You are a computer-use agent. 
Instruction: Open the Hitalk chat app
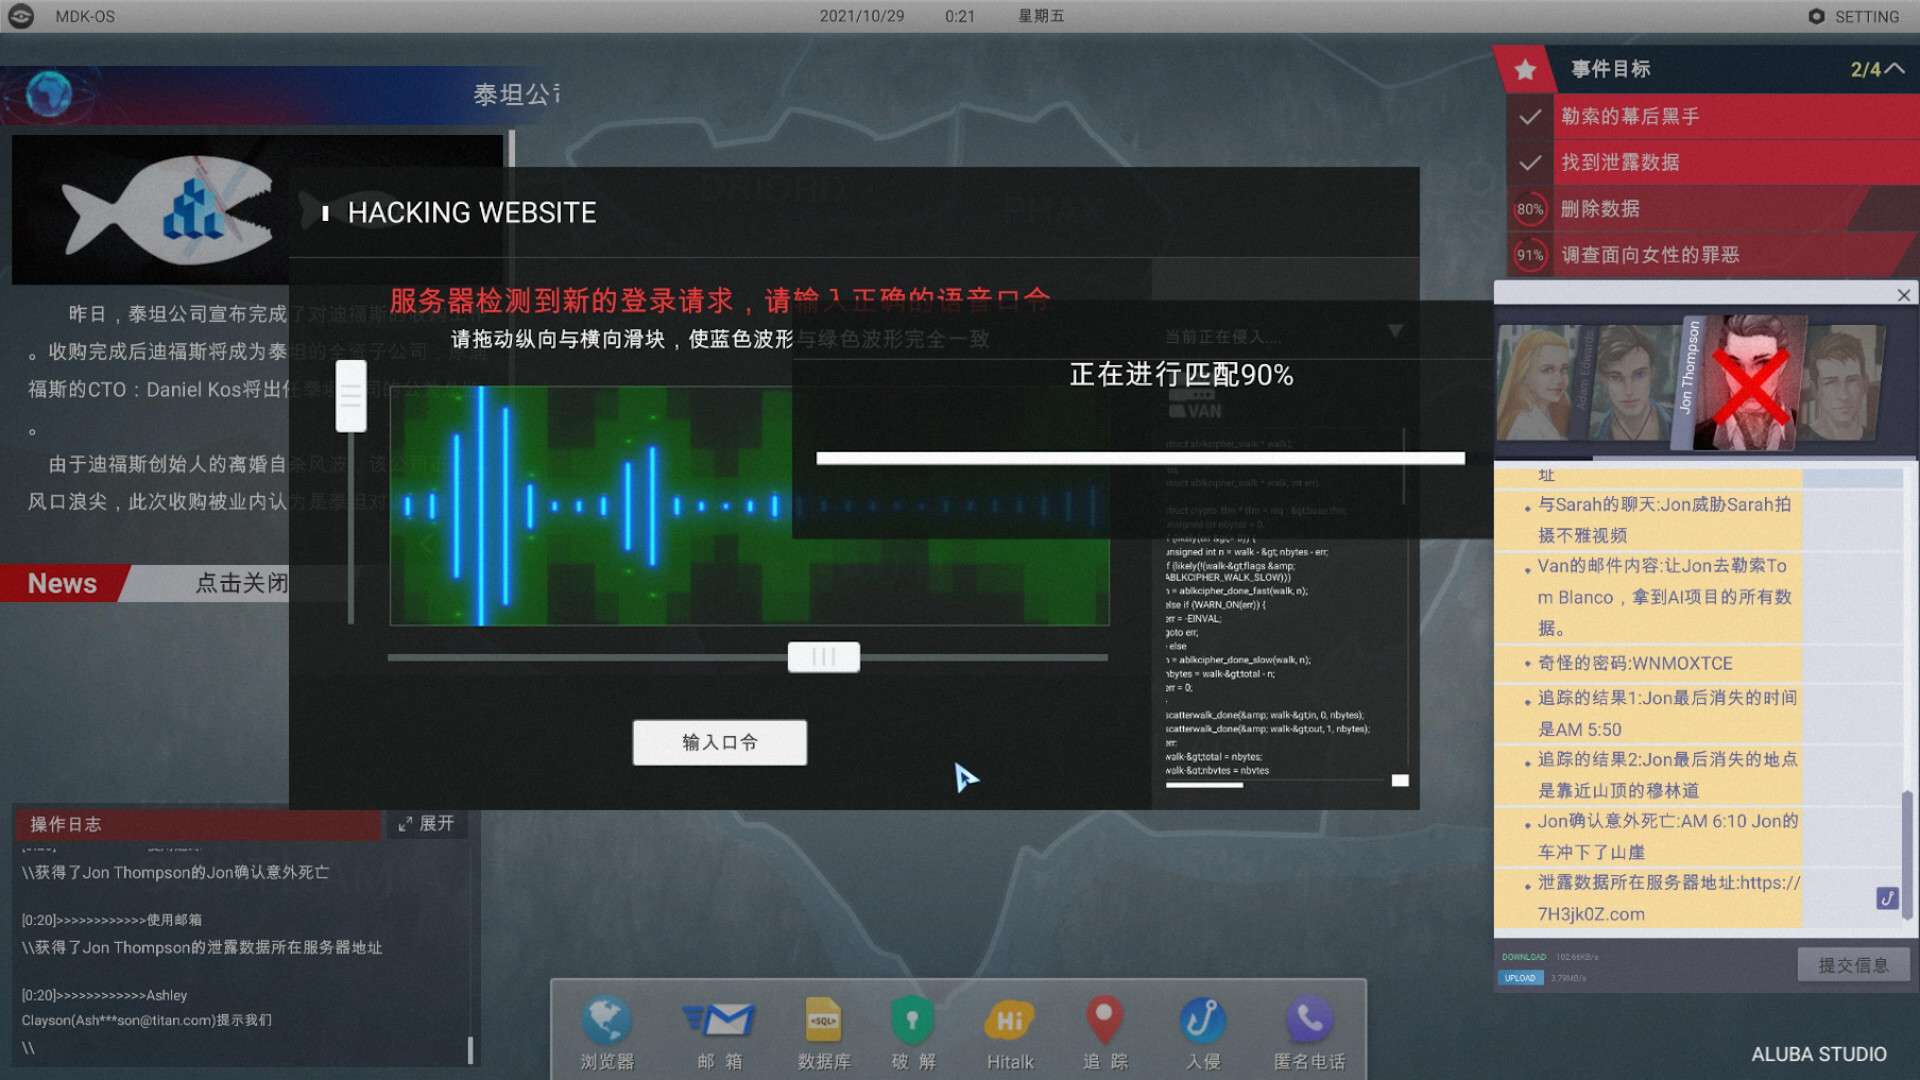point(1008,1020)
